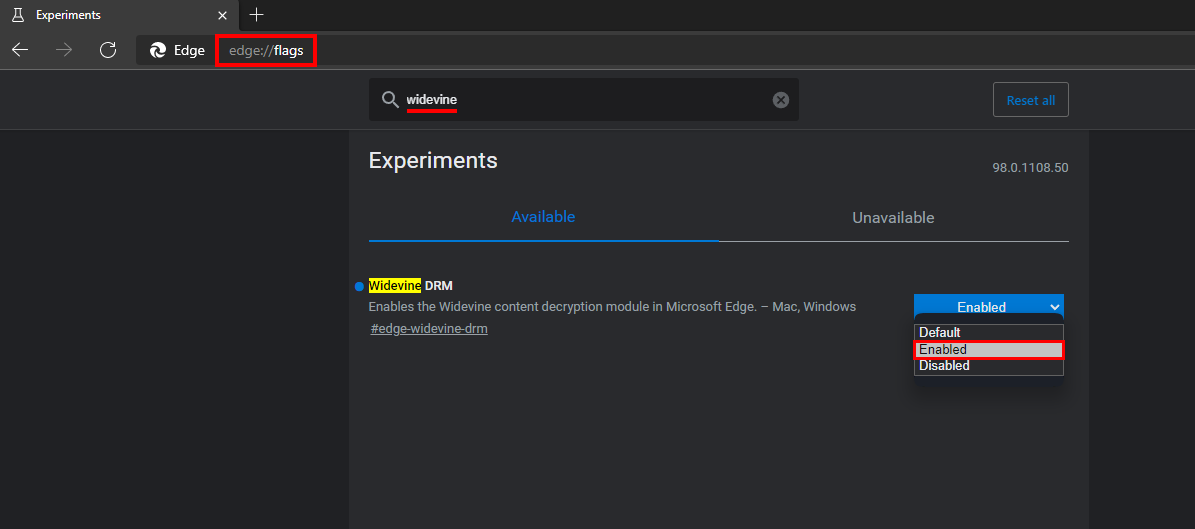The width and height of the screenshot is (1195, 529).
Task: Open the #edge-widevine-drm link
Action: 429,329
